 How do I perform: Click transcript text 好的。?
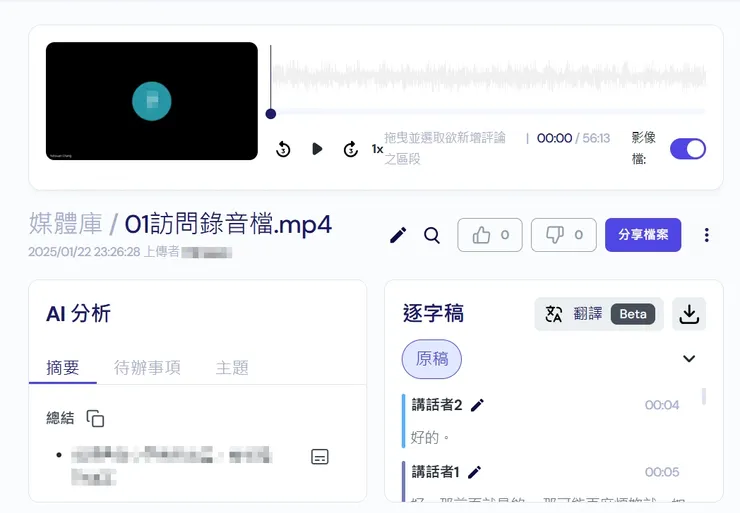(429, 437)
